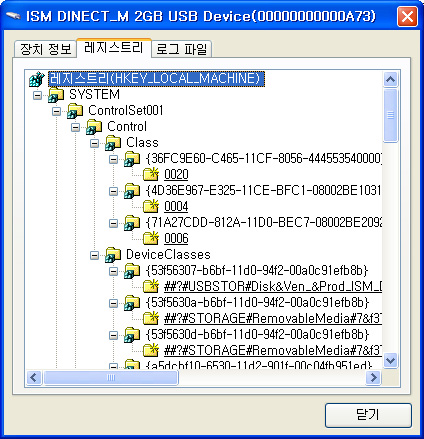The image size is (424, 439).
Task: Click folder icon of {71A27CDD-812A-11D0 key
Action: (132, 223)
